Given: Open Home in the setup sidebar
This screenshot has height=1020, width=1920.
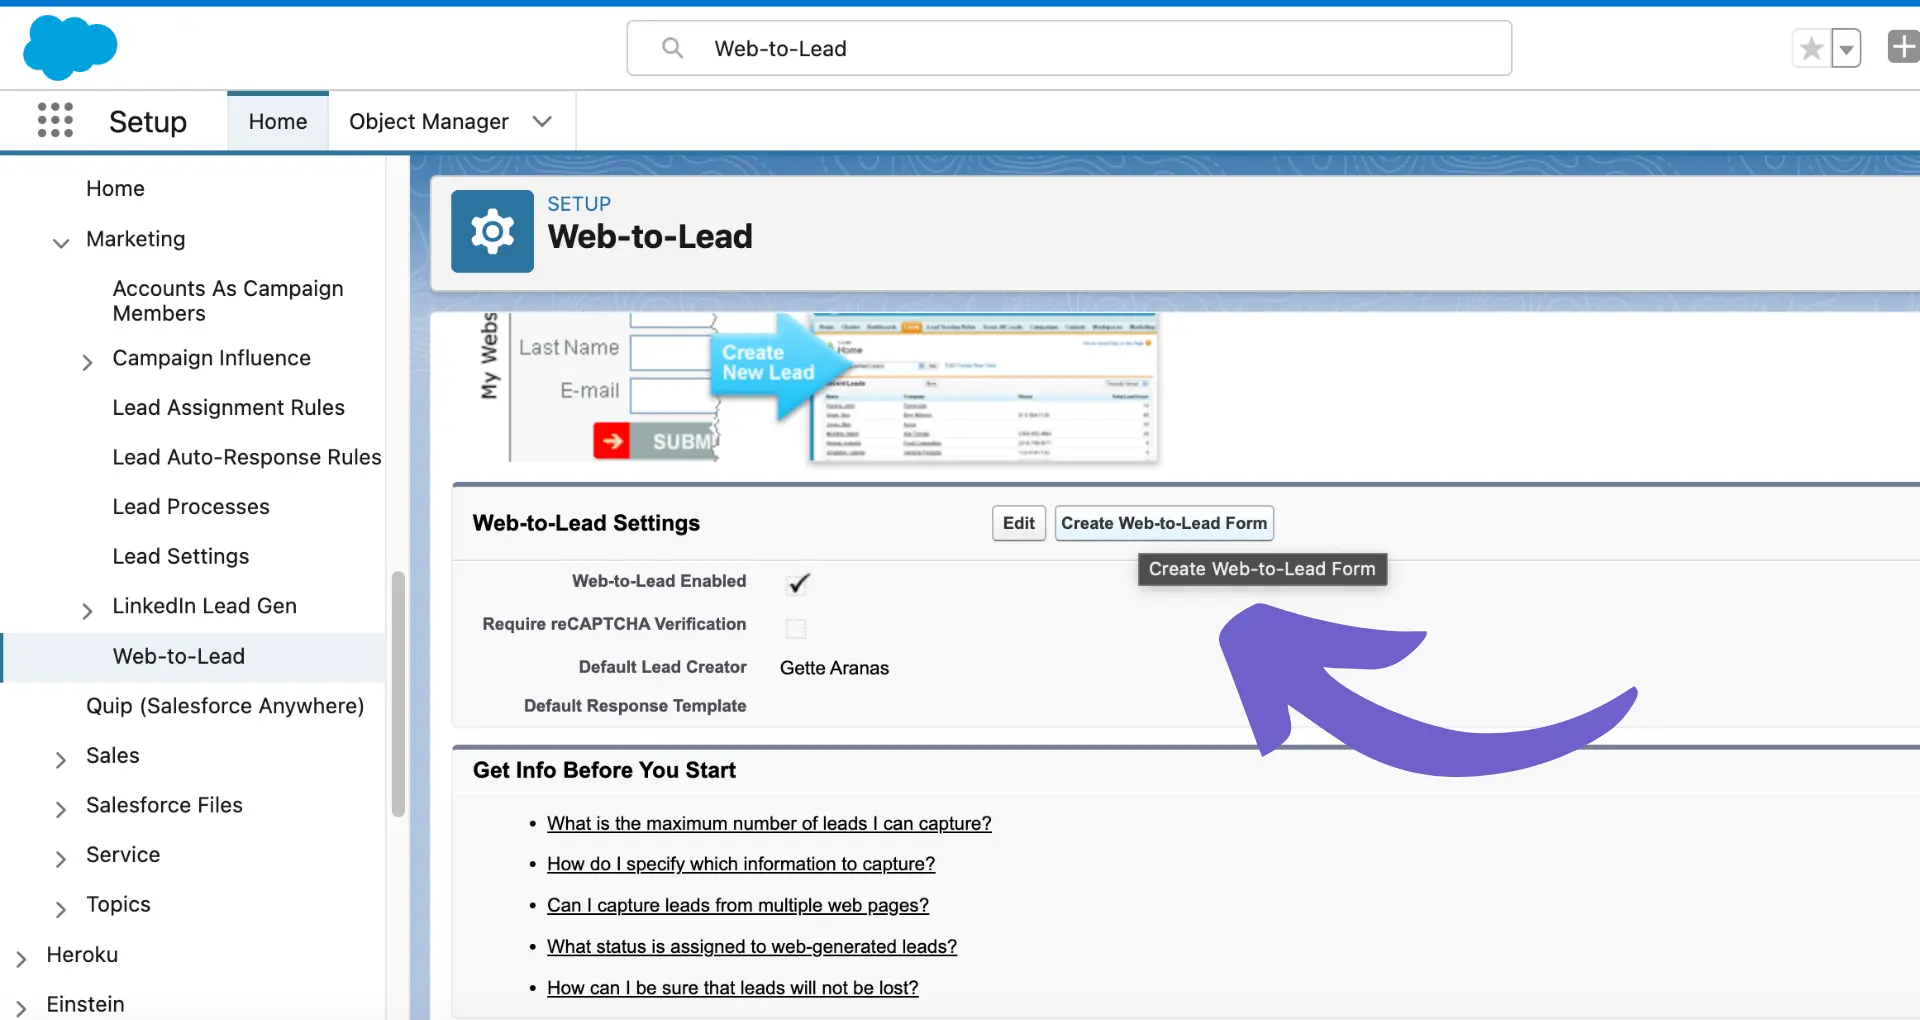Looking at the screenshot, I should 115,188.
